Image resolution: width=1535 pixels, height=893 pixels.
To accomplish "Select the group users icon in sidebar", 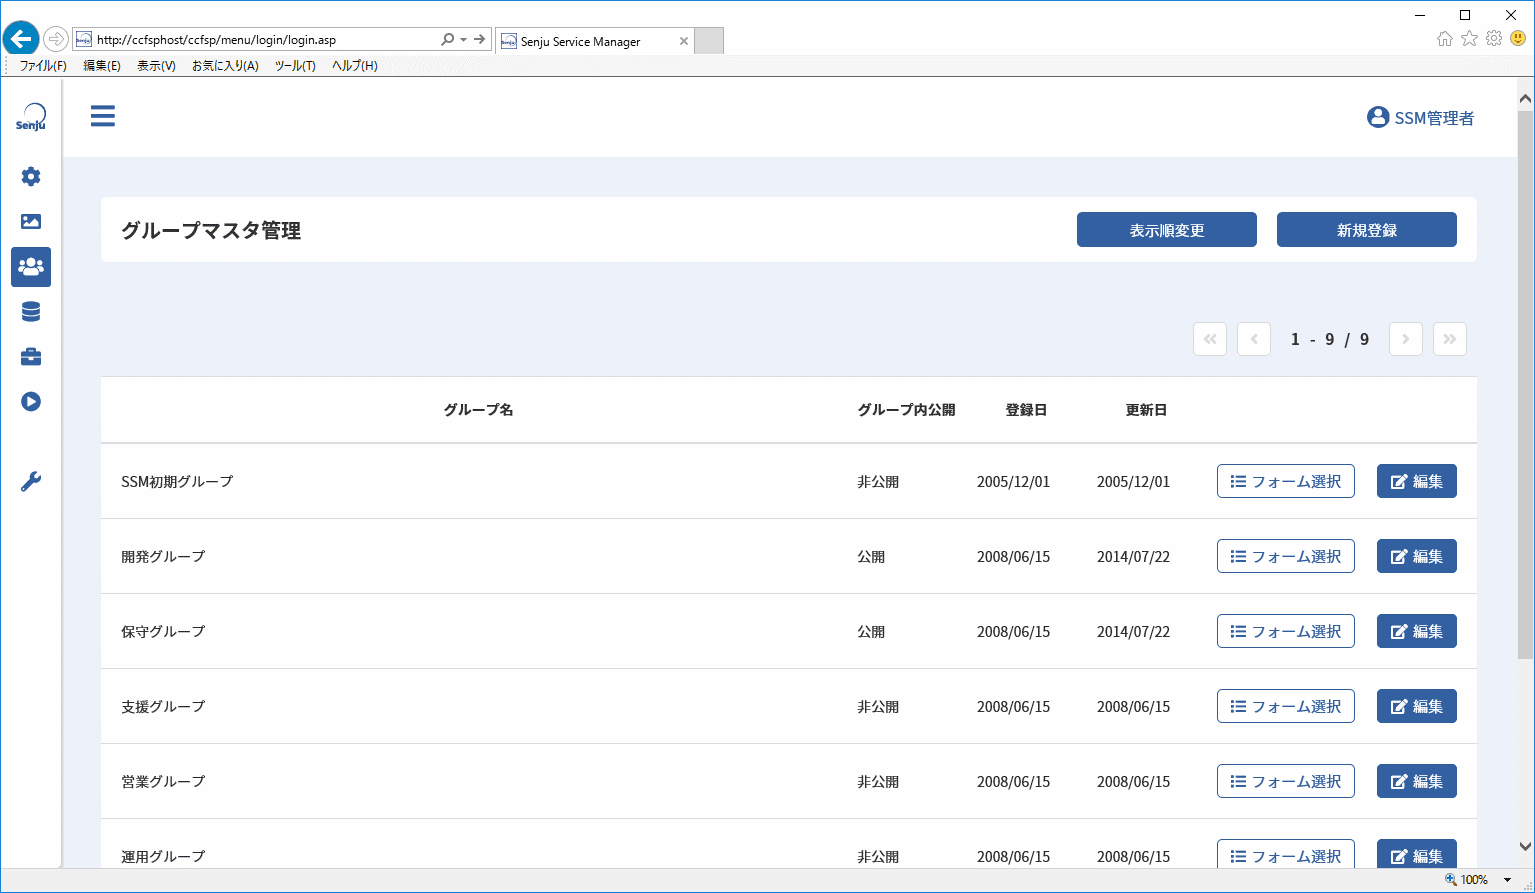I will (31, 267).
